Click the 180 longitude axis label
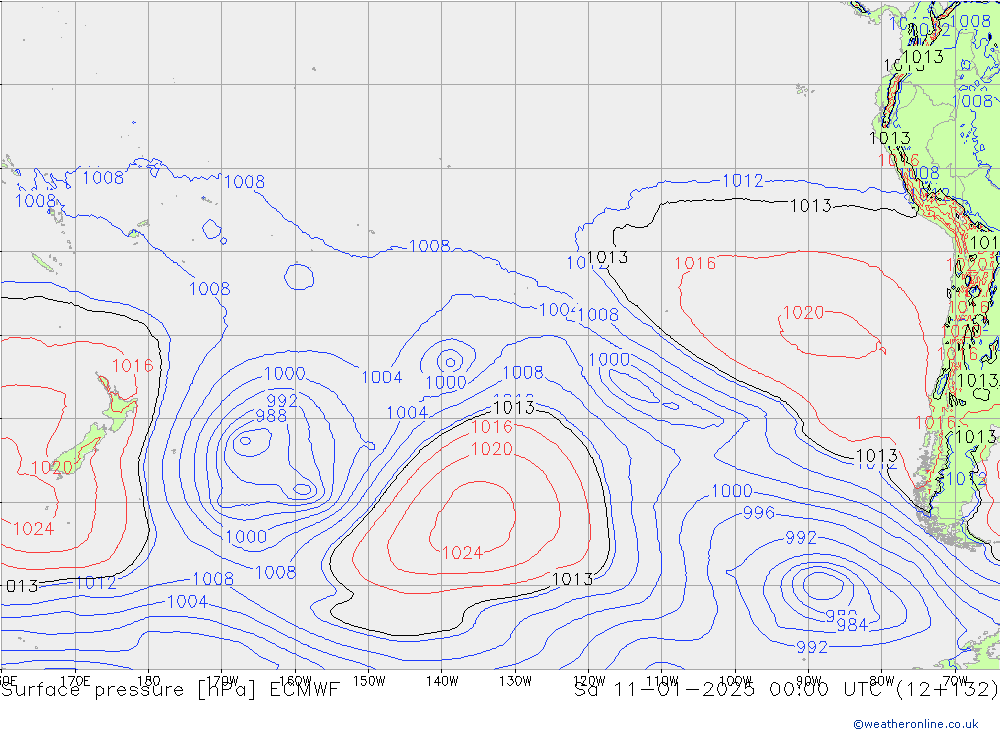The height and width of the screenshot is (733, 1000). (148, 680)
